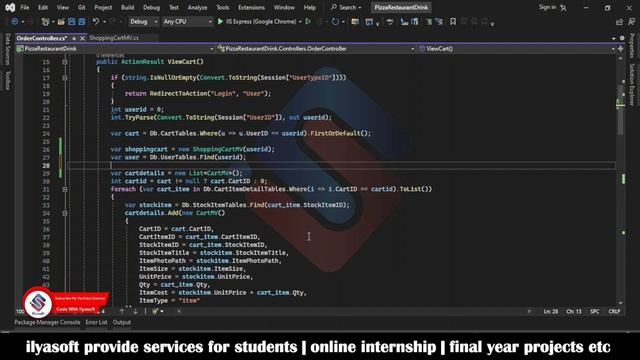Open the Extensions menu
640x360 pixels.
point(251,7)
